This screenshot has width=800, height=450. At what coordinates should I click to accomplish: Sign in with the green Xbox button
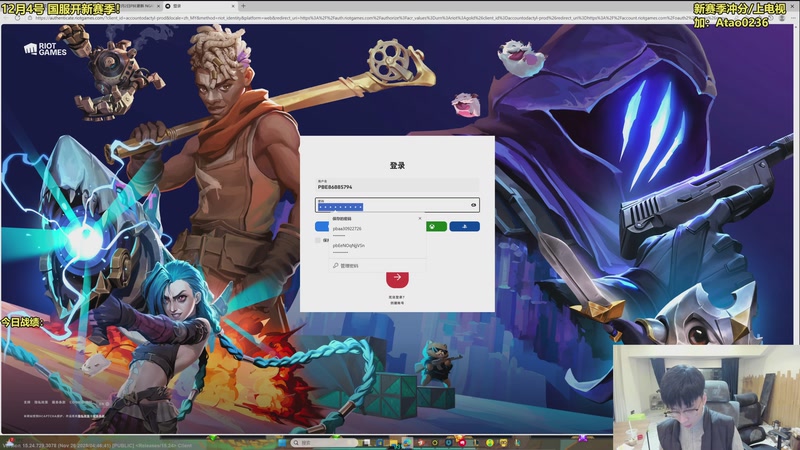(436, 227)
